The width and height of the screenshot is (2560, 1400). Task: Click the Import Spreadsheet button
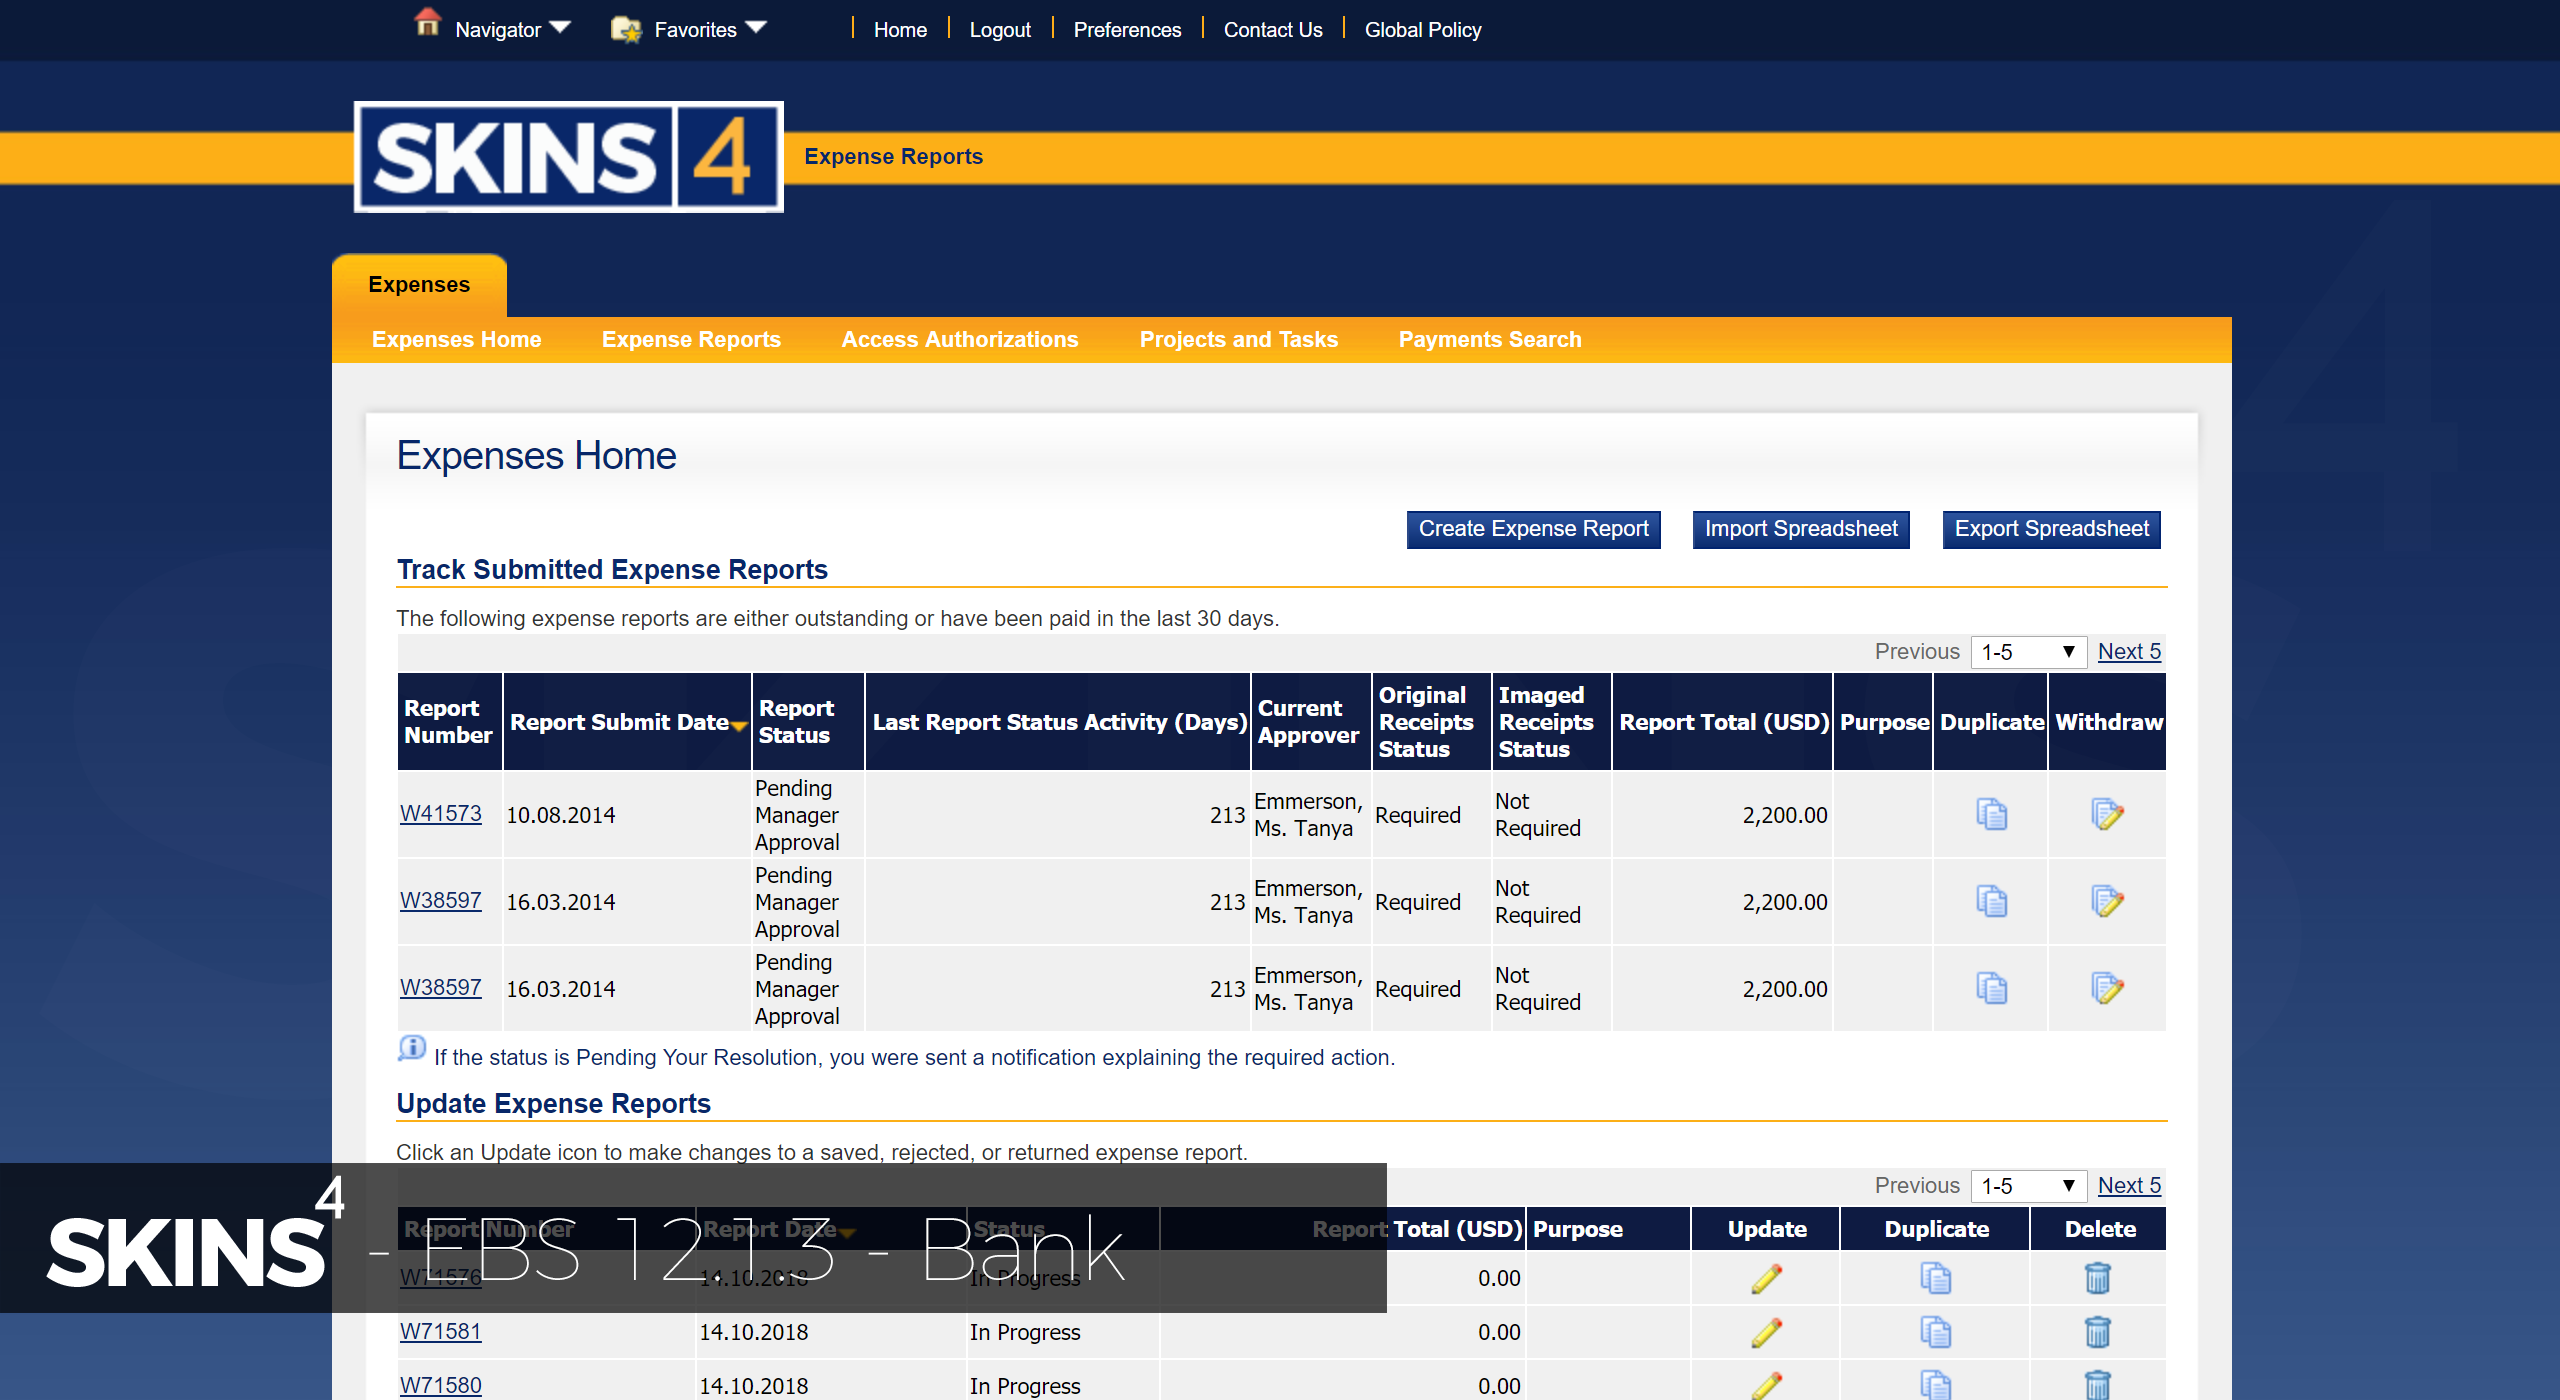click(x=1801, y=529)
